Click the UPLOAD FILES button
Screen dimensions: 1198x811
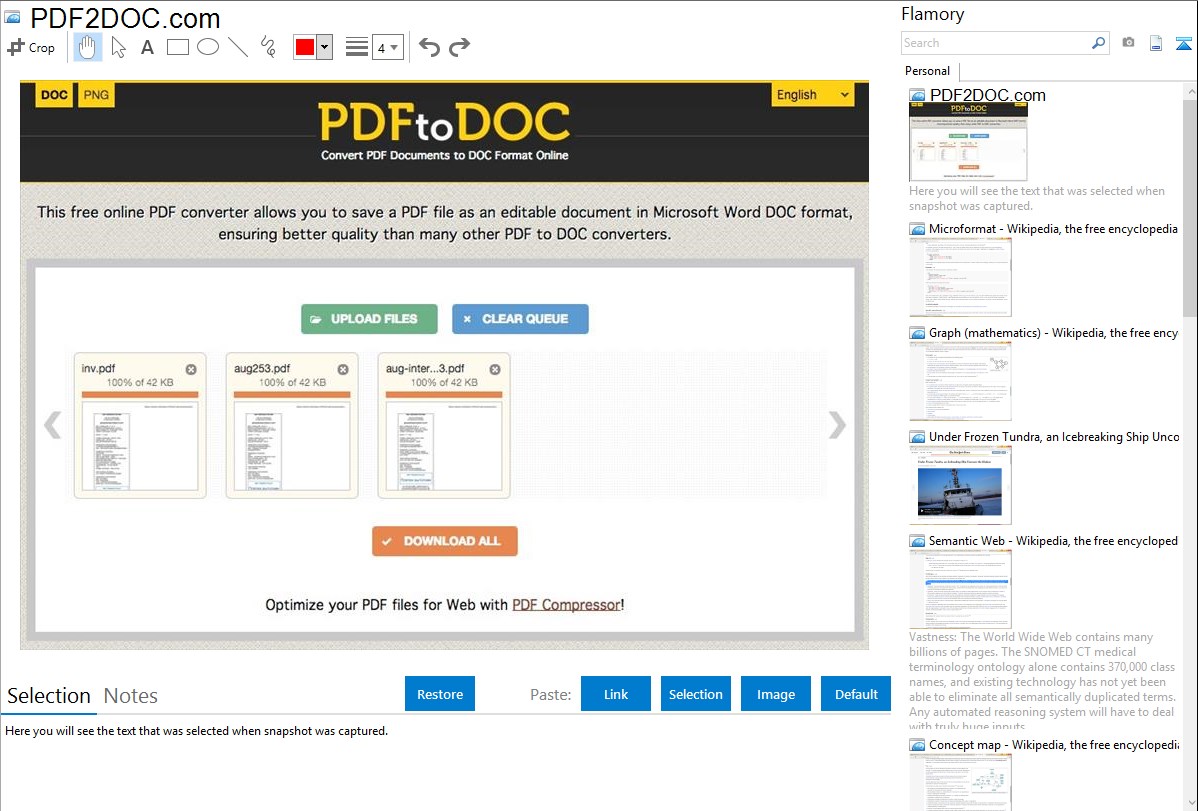pos(369,319)
